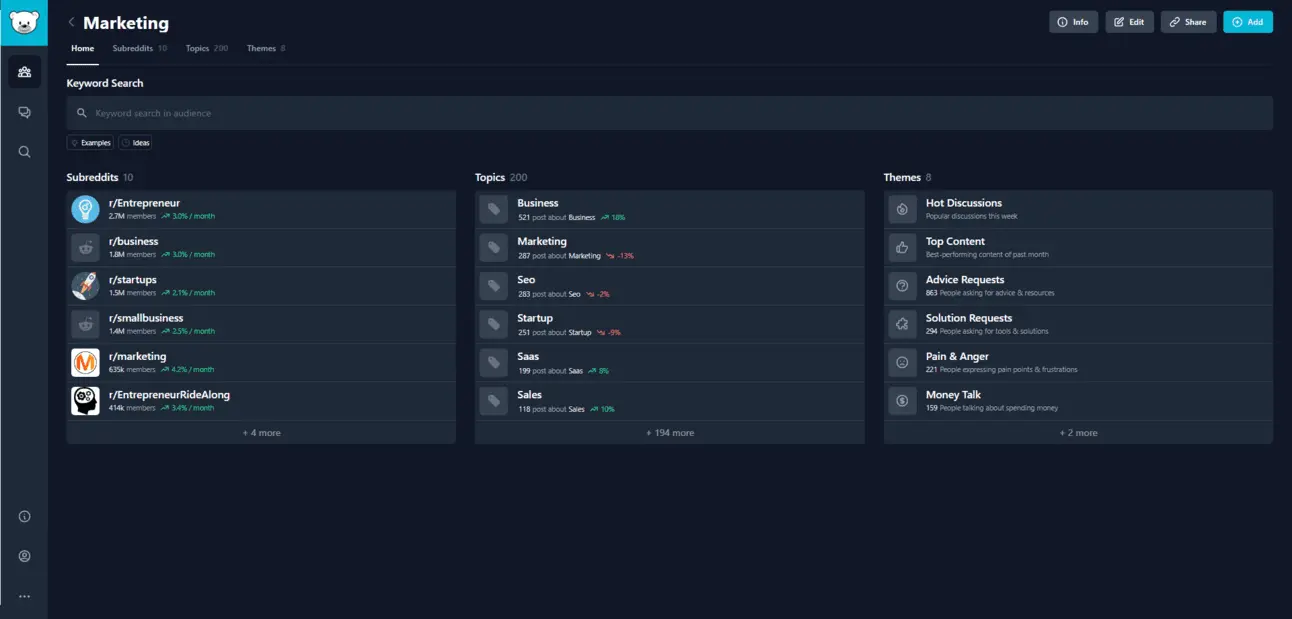The width and height of the screenshot is (1292, 619).
Task: Open the sidebar info circle icon
Action: (24, 517)
